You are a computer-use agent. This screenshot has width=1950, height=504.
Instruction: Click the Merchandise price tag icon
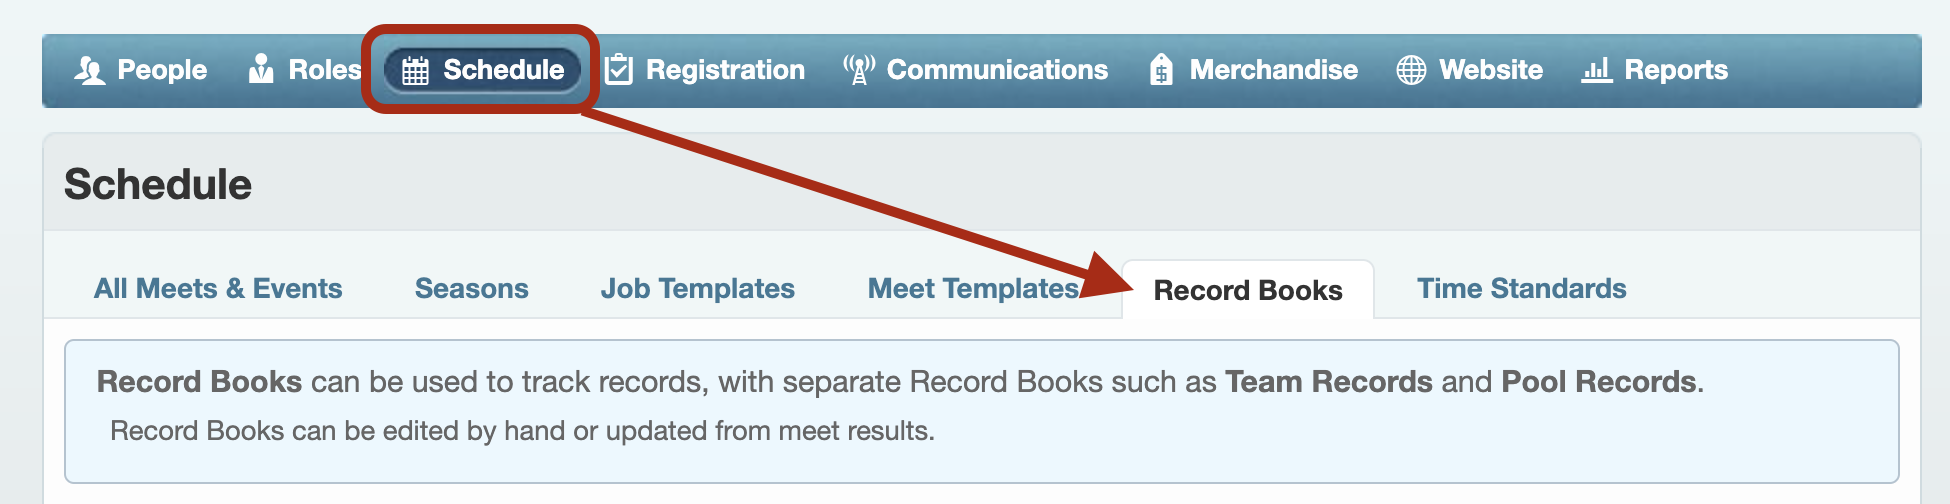1161,69
